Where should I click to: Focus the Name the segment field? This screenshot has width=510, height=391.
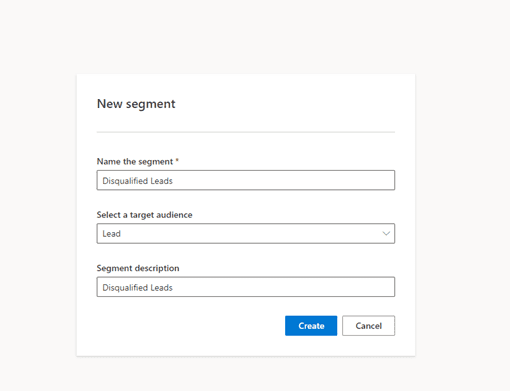246,180
